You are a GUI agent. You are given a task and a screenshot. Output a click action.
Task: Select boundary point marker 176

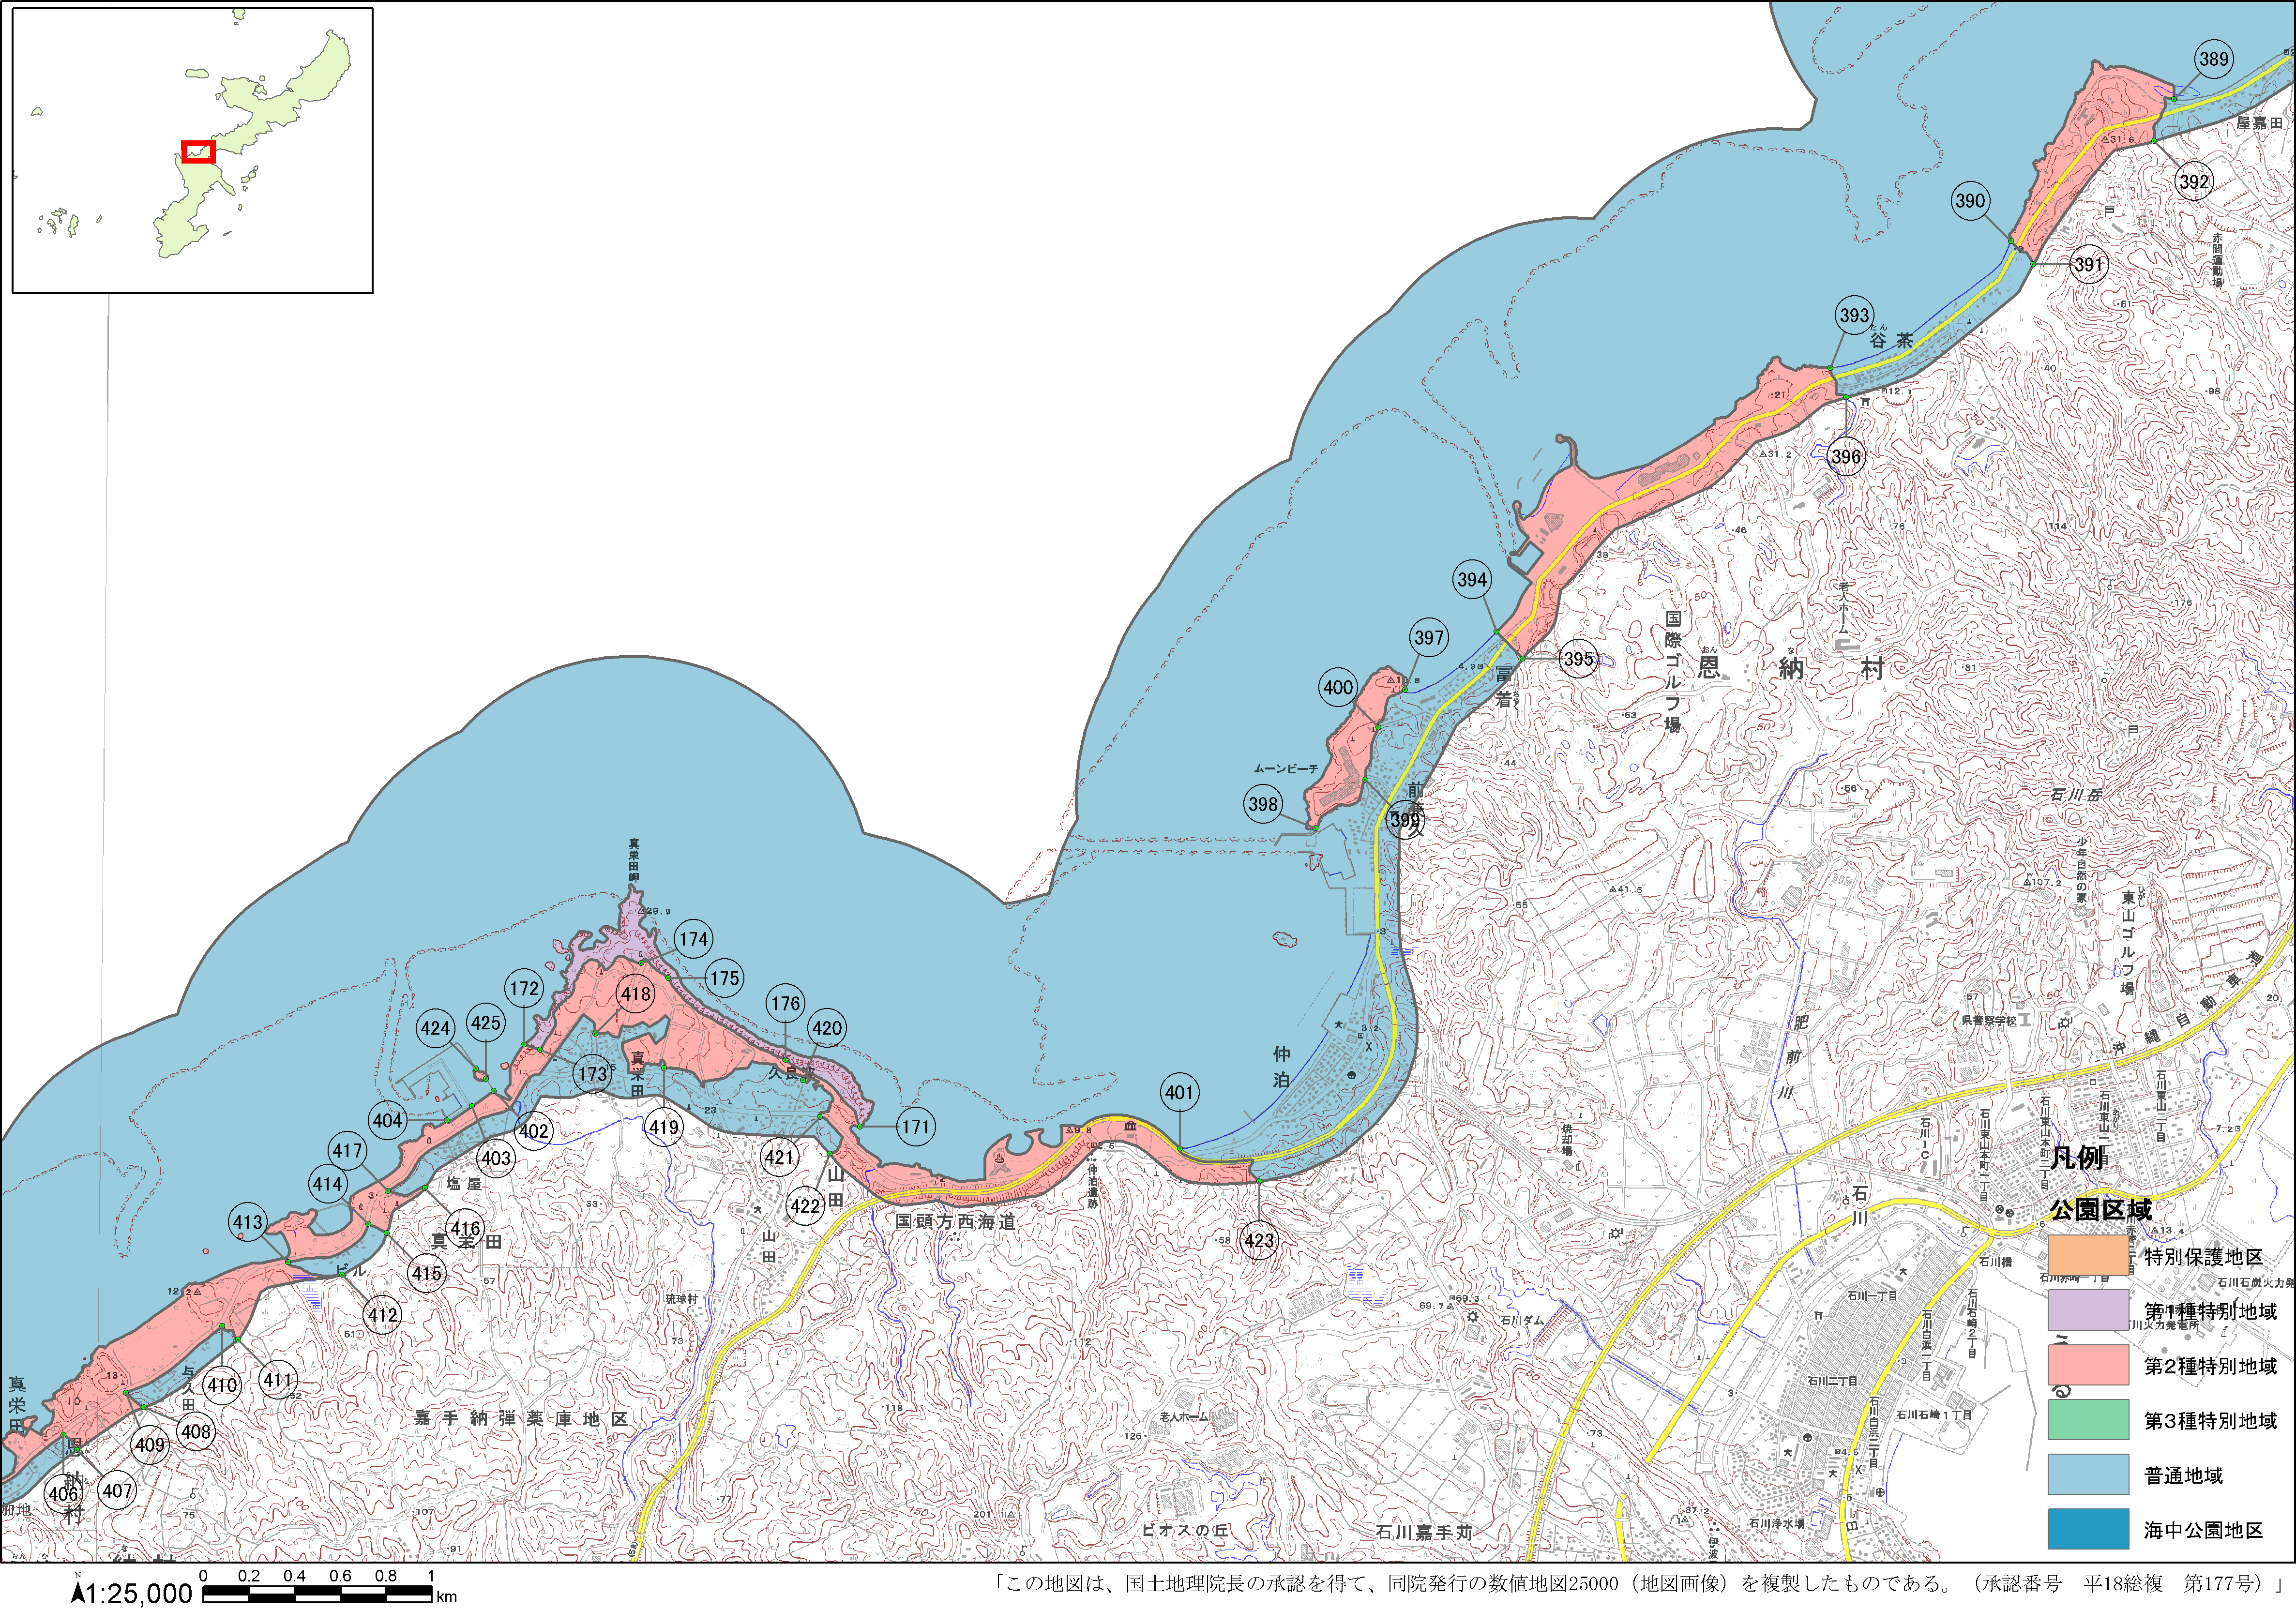pyautogui.click(x=786, y=1003)
